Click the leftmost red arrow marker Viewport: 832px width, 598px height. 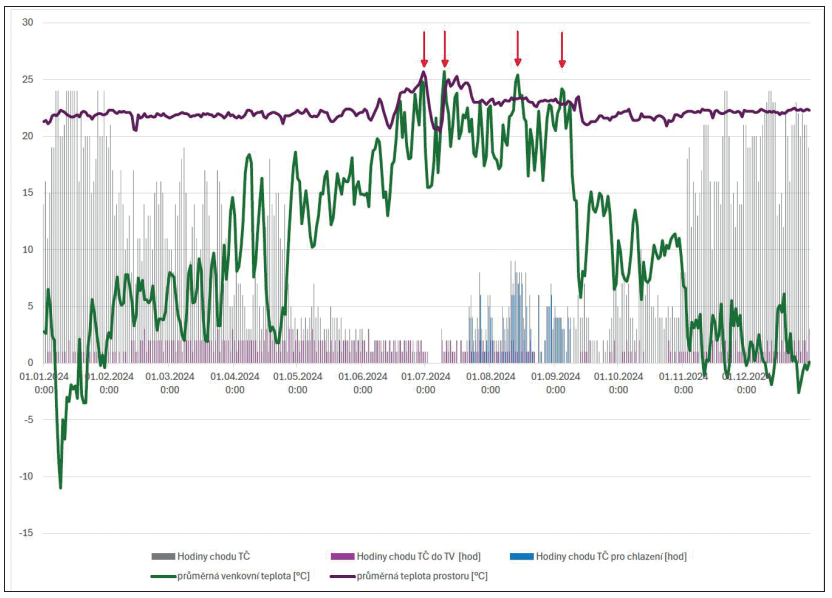(x=424, y=48)
